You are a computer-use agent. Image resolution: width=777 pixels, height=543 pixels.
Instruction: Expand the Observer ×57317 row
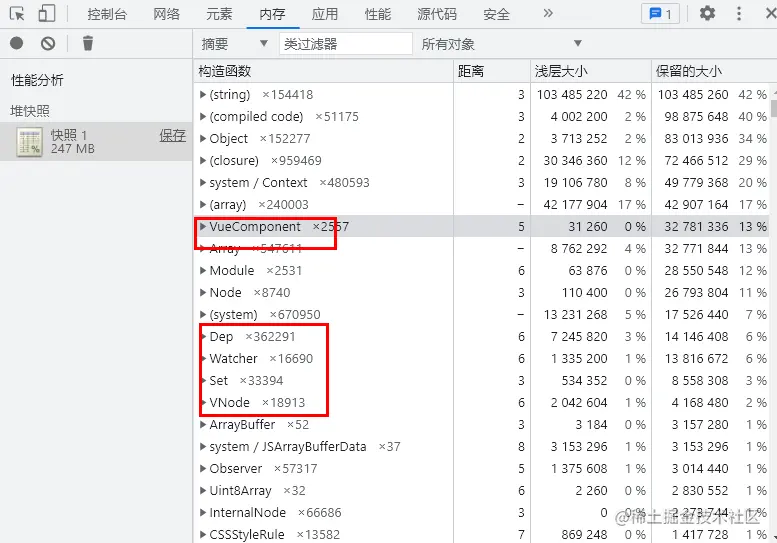click(x=203, y=468)
